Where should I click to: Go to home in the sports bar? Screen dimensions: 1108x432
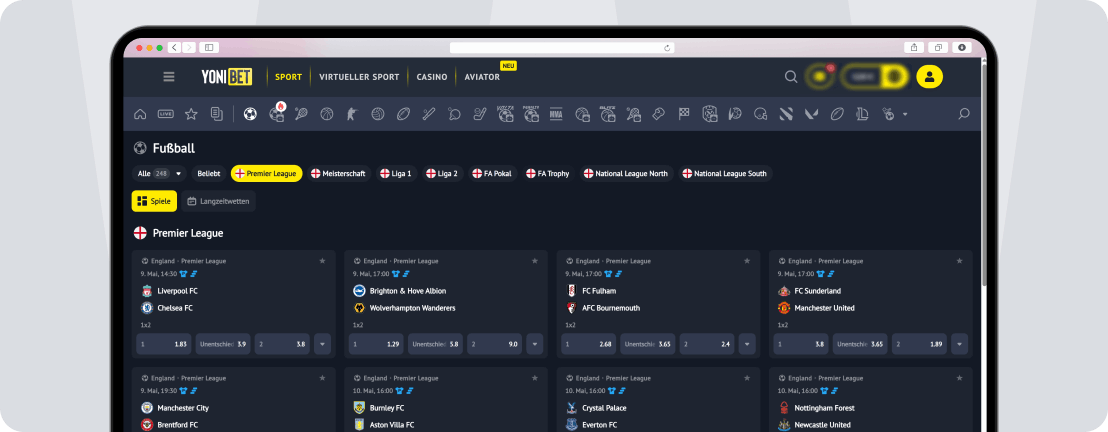tap(140, 114)
